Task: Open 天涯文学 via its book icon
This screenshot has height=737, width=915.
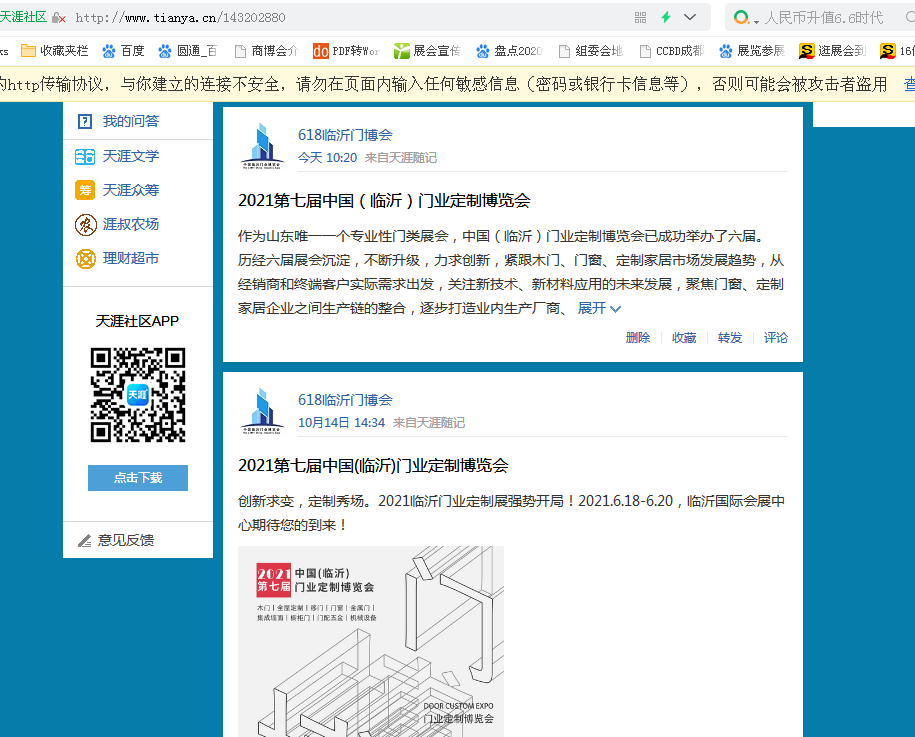Action: click(x=85, y=156)
